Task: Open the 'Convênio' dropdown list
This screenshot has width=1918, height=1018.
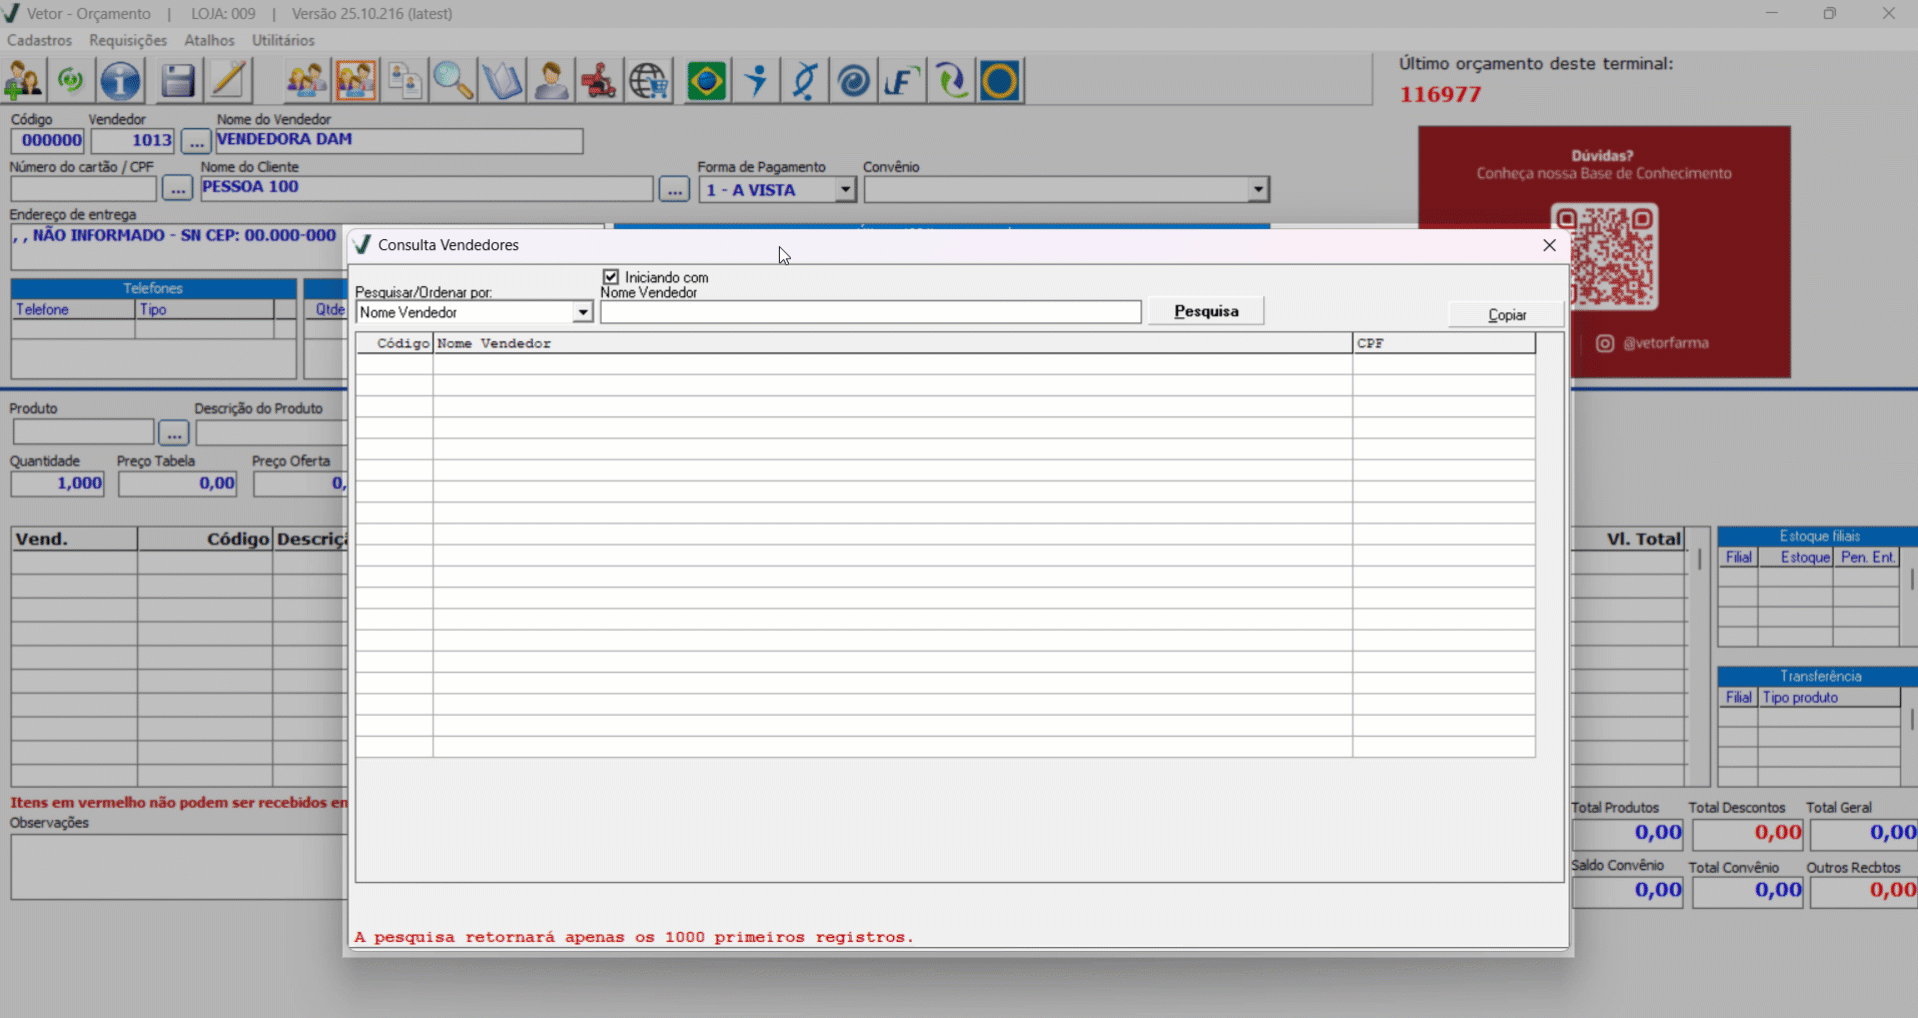Action: (x=1258, y=190)
